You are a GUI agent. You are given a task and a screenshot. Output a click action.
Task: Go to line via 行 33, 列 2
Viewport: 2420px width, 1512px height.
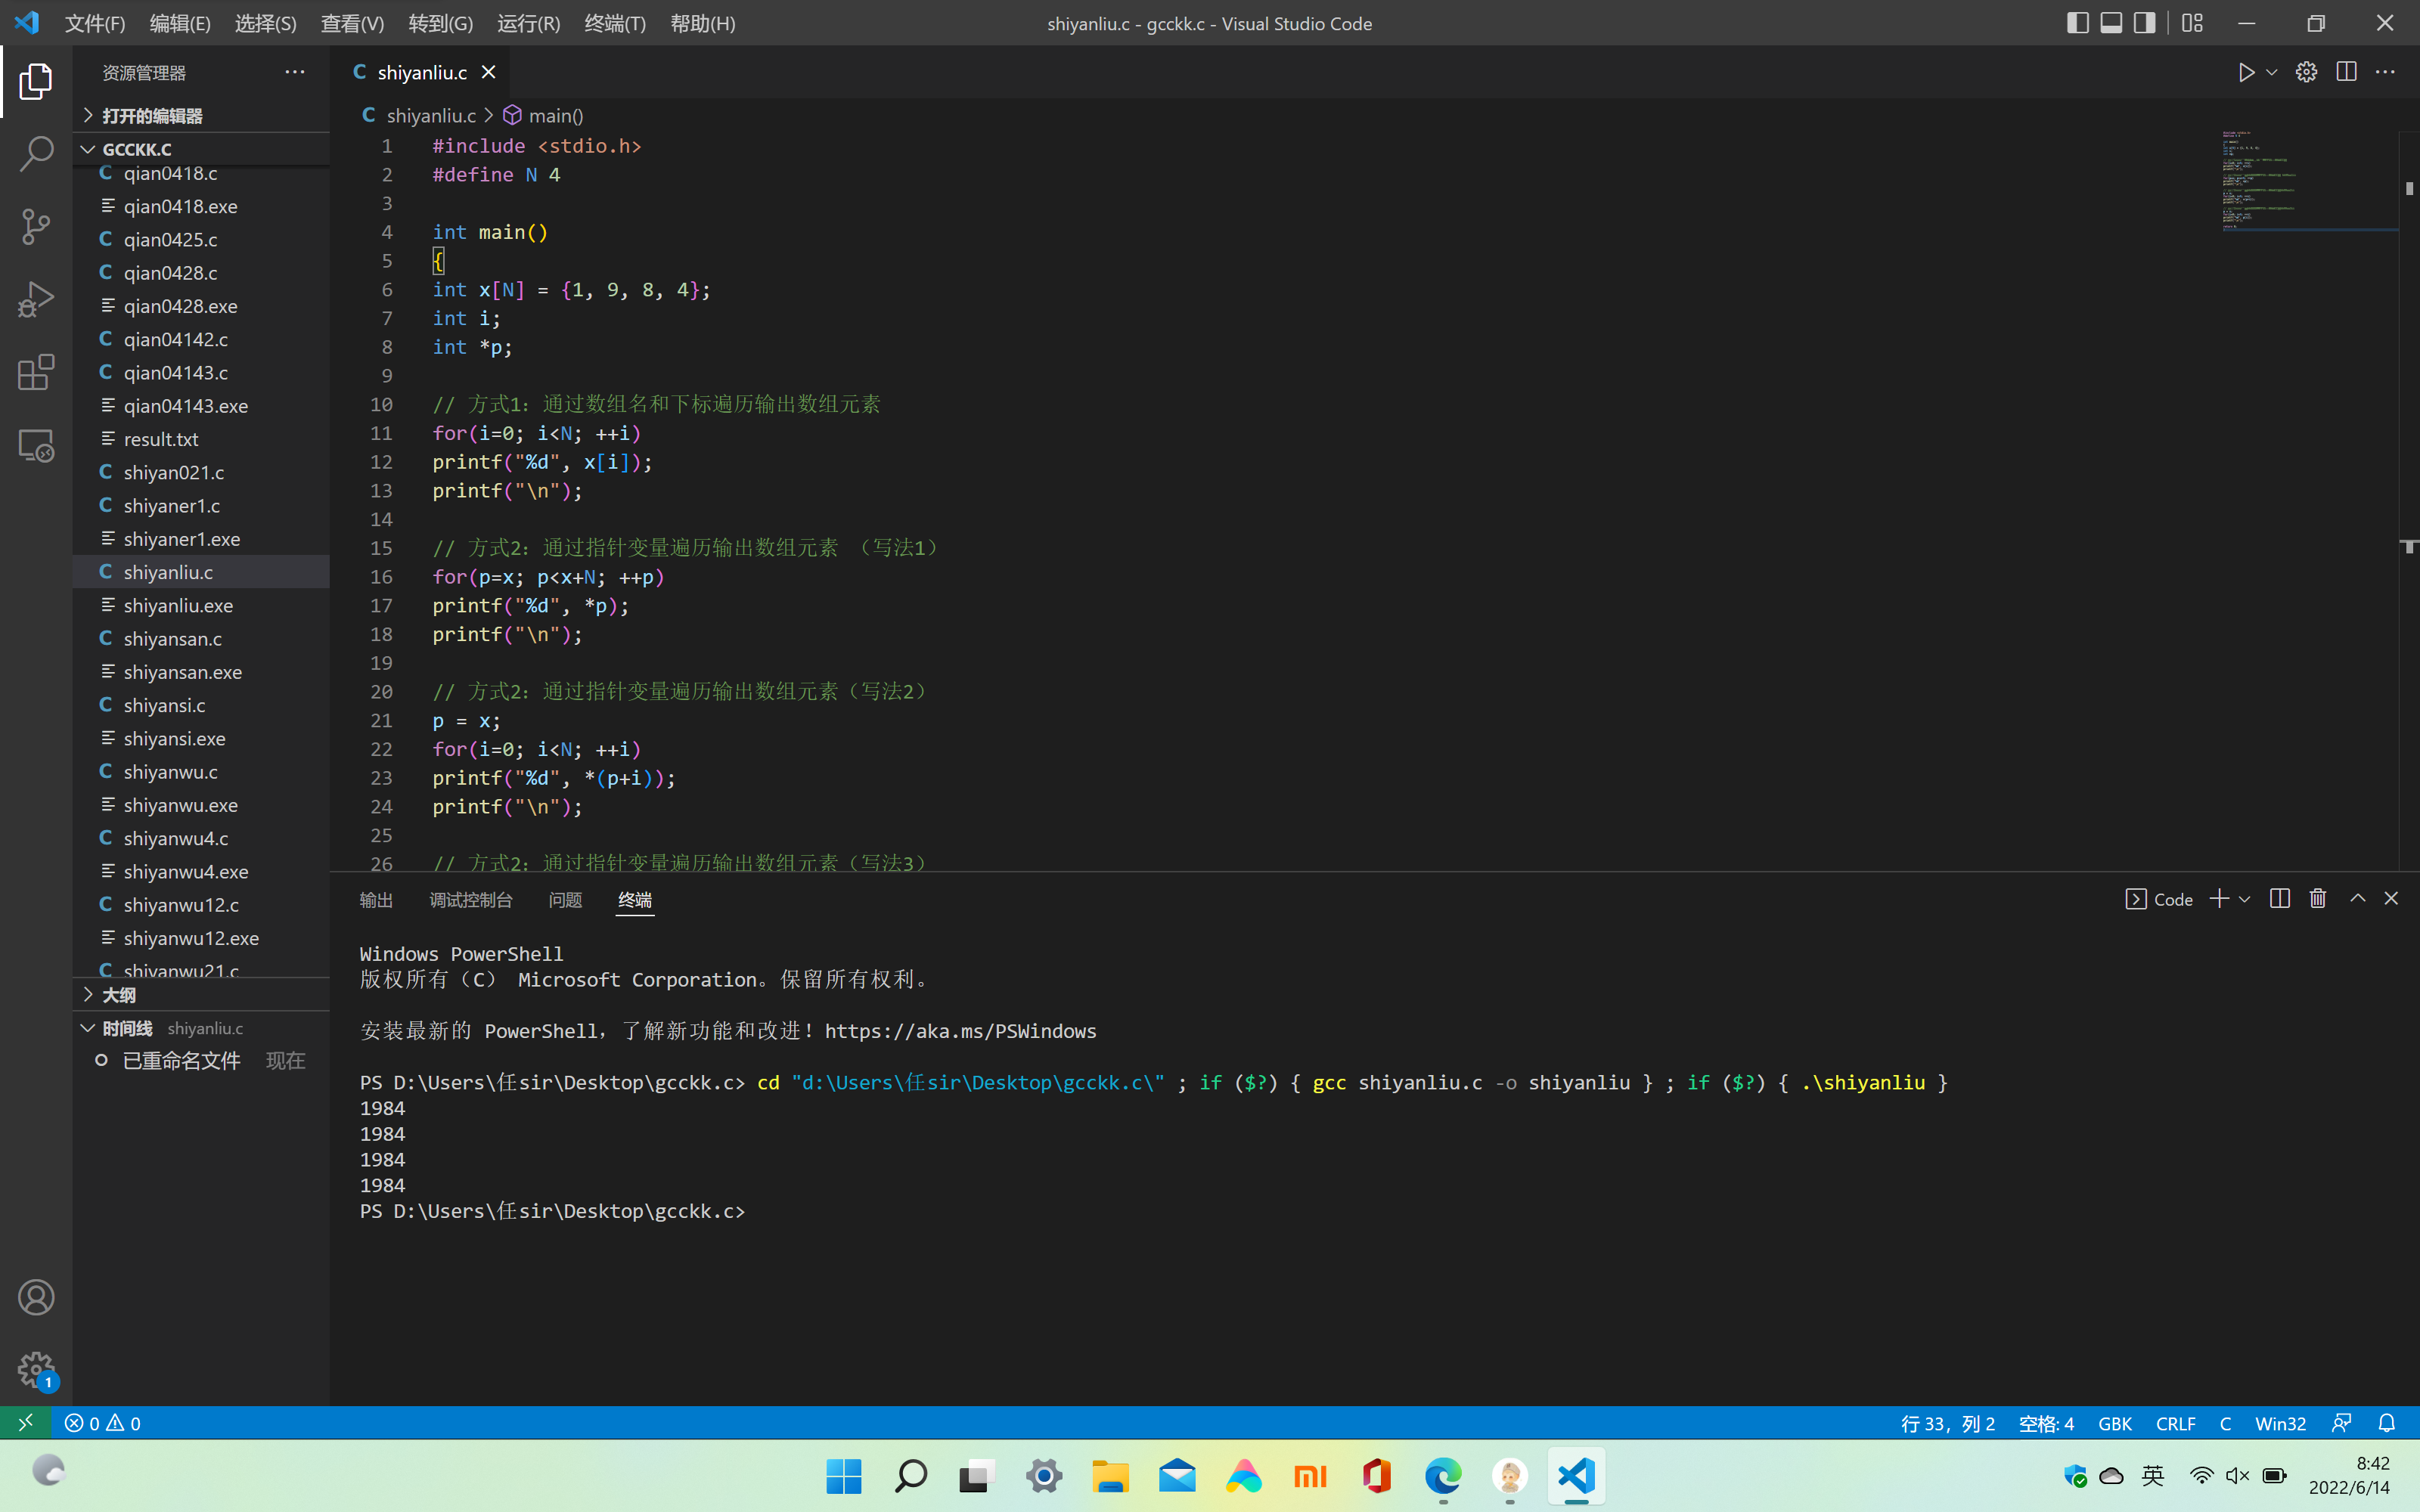(1947, 1423)
